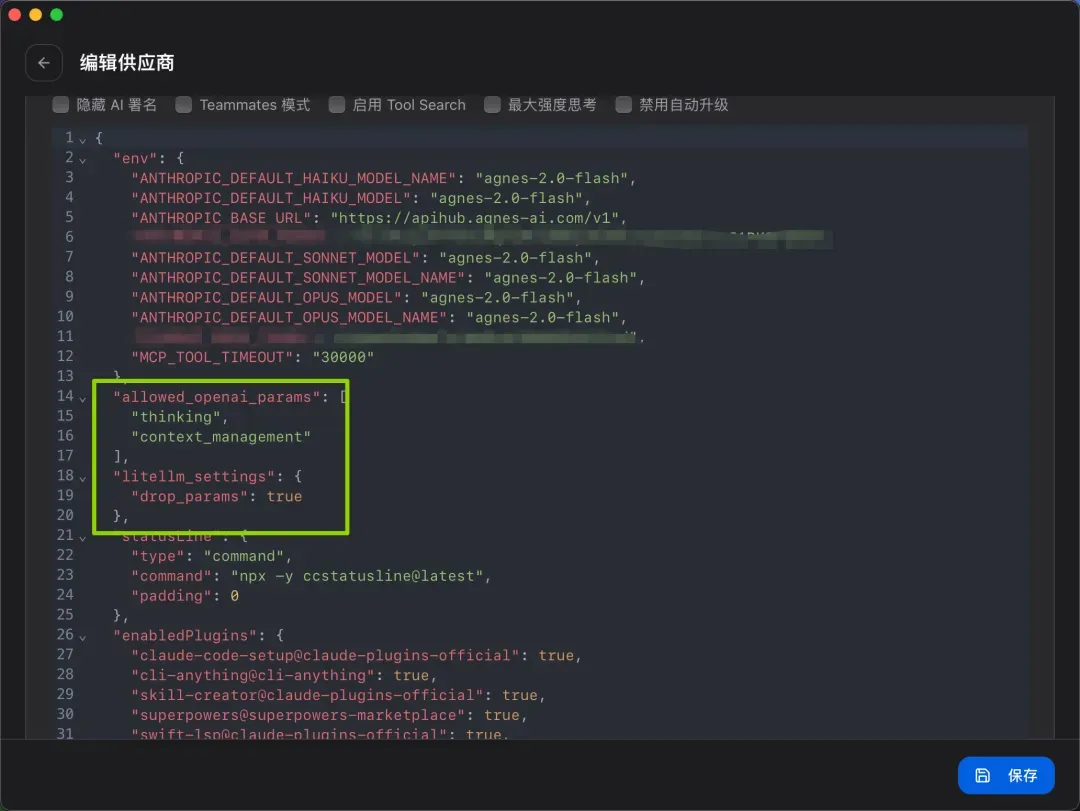Toggle the Teammates 模式 checkbox

[x=183, y=105]
